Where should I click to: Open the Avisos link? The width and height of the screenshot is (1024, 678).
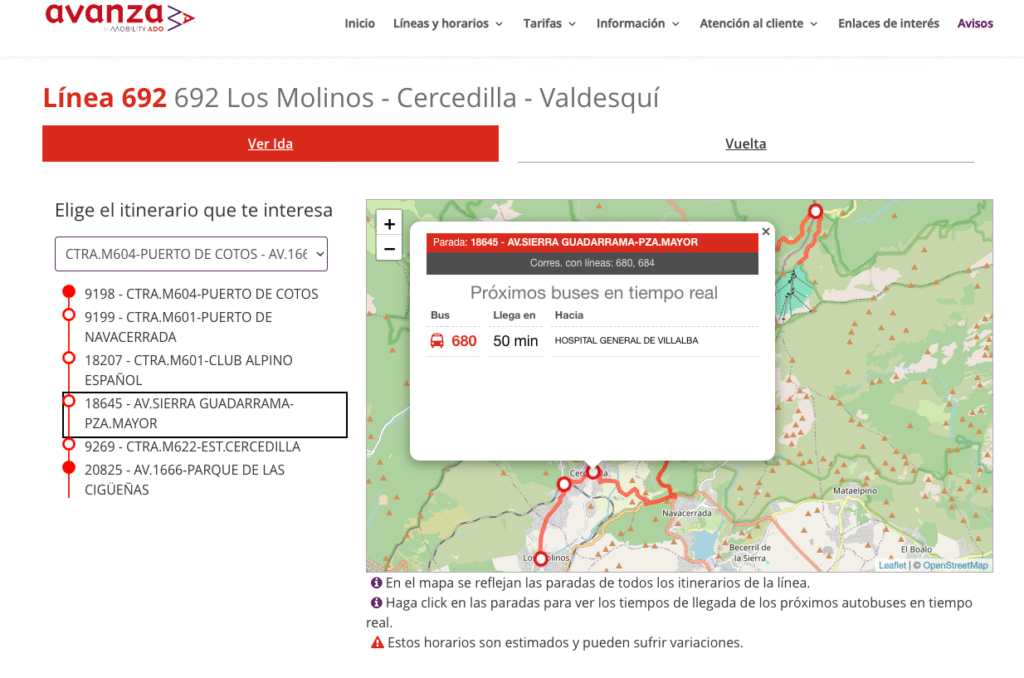(975, 24)
